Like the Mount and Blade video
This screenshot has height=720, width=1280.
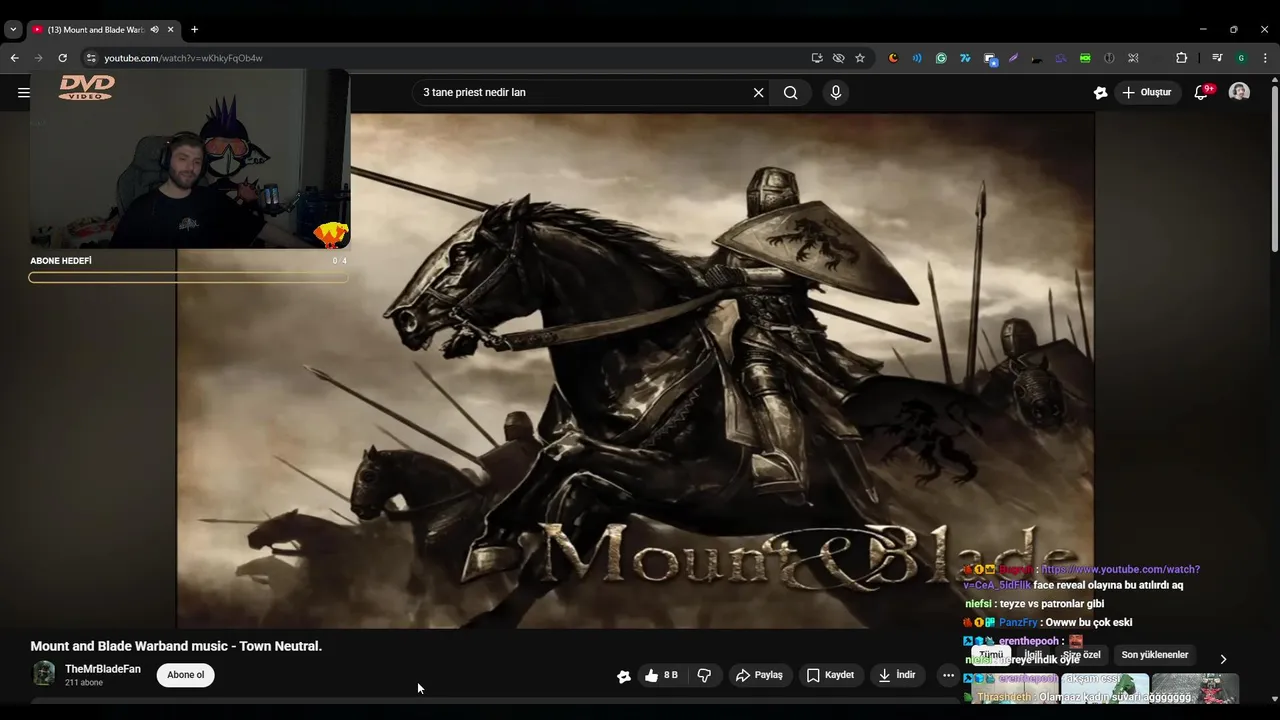coord(661,675)
